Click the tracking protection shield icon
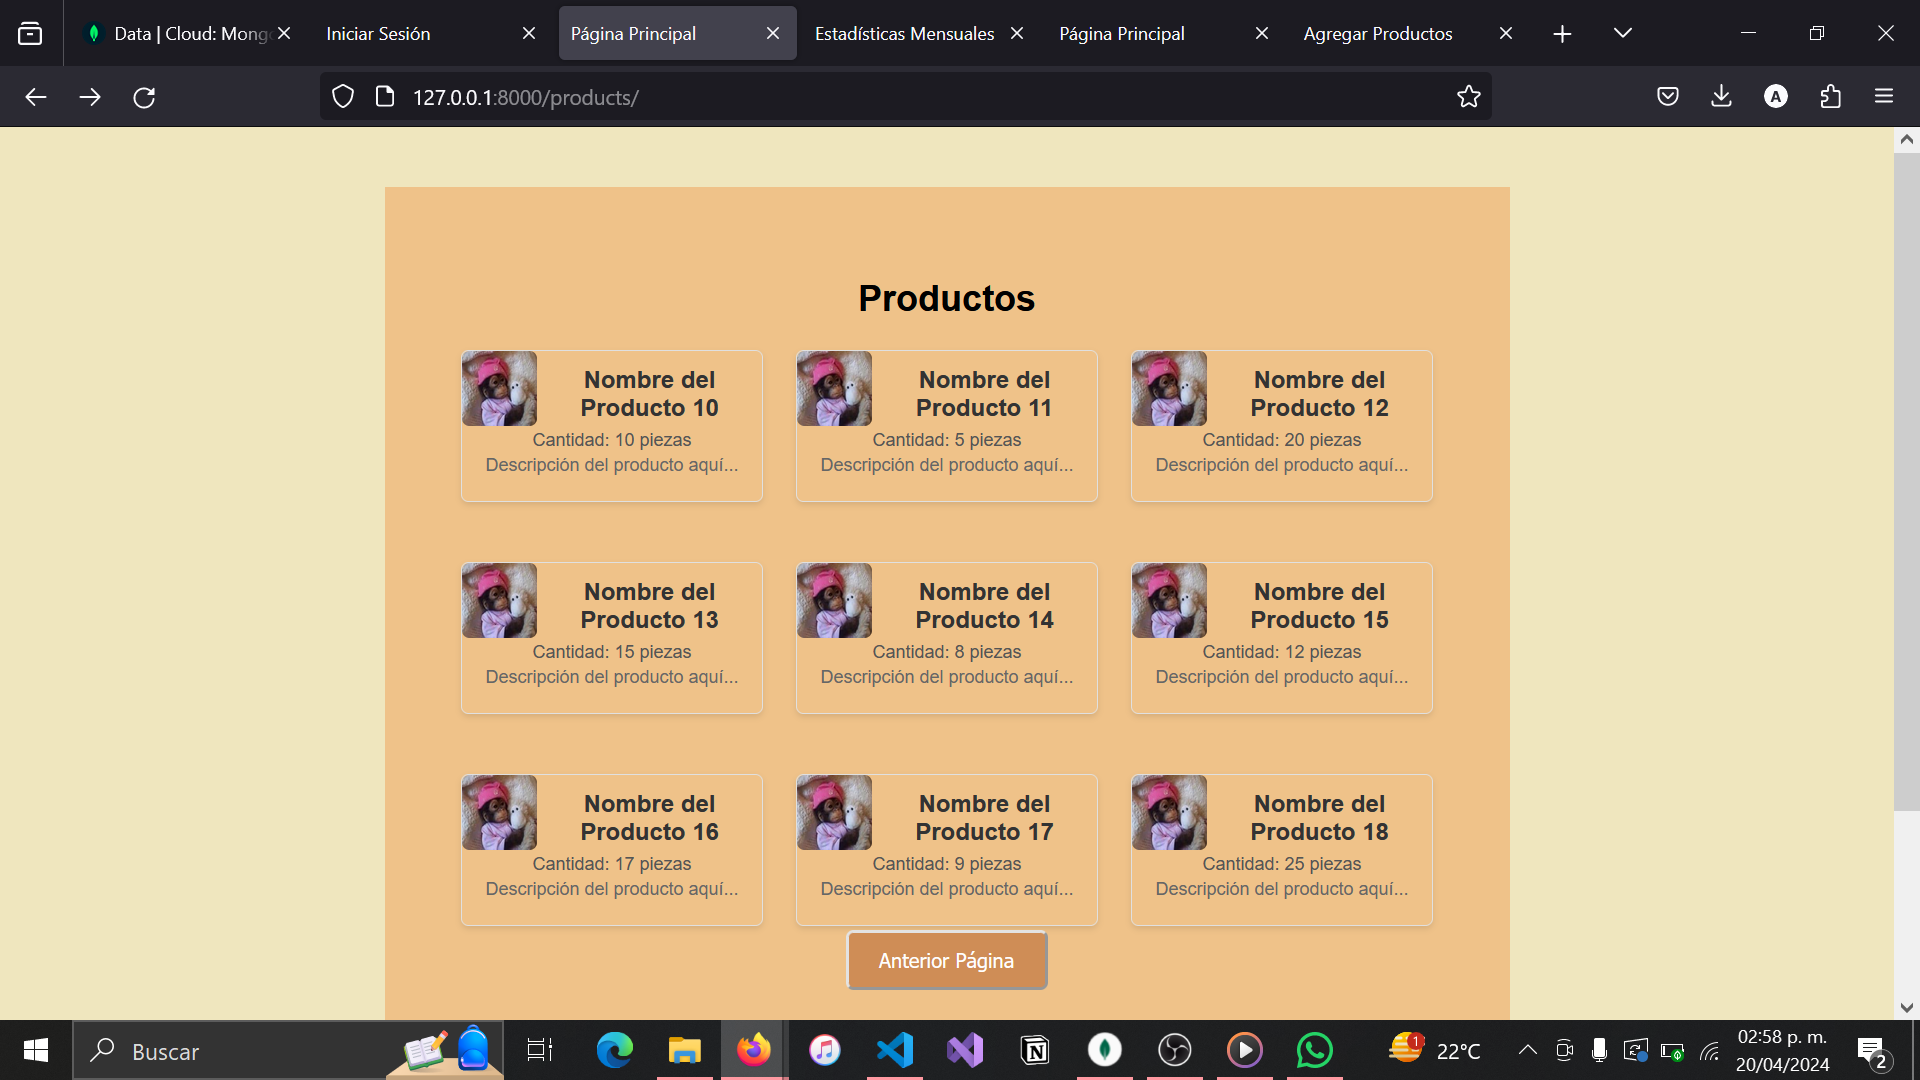1920x1080 pixels. pos(343,97)
